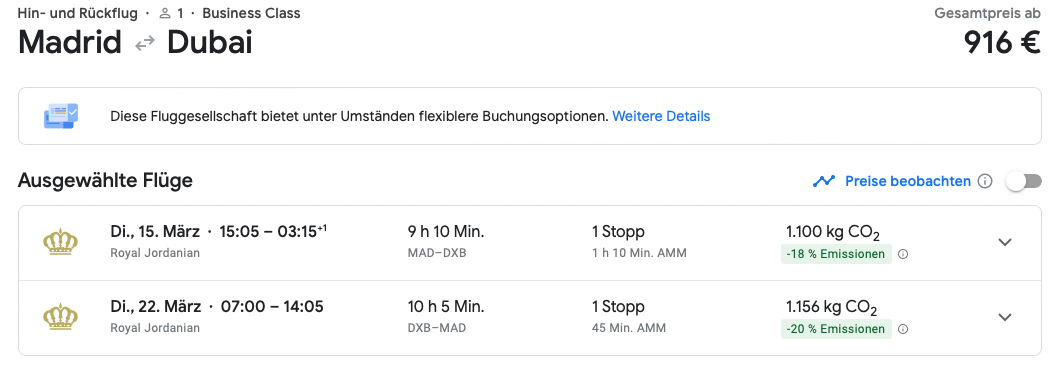Click the -20 % Emissionen badge
Screen dimensions: 1050x365
836,330
